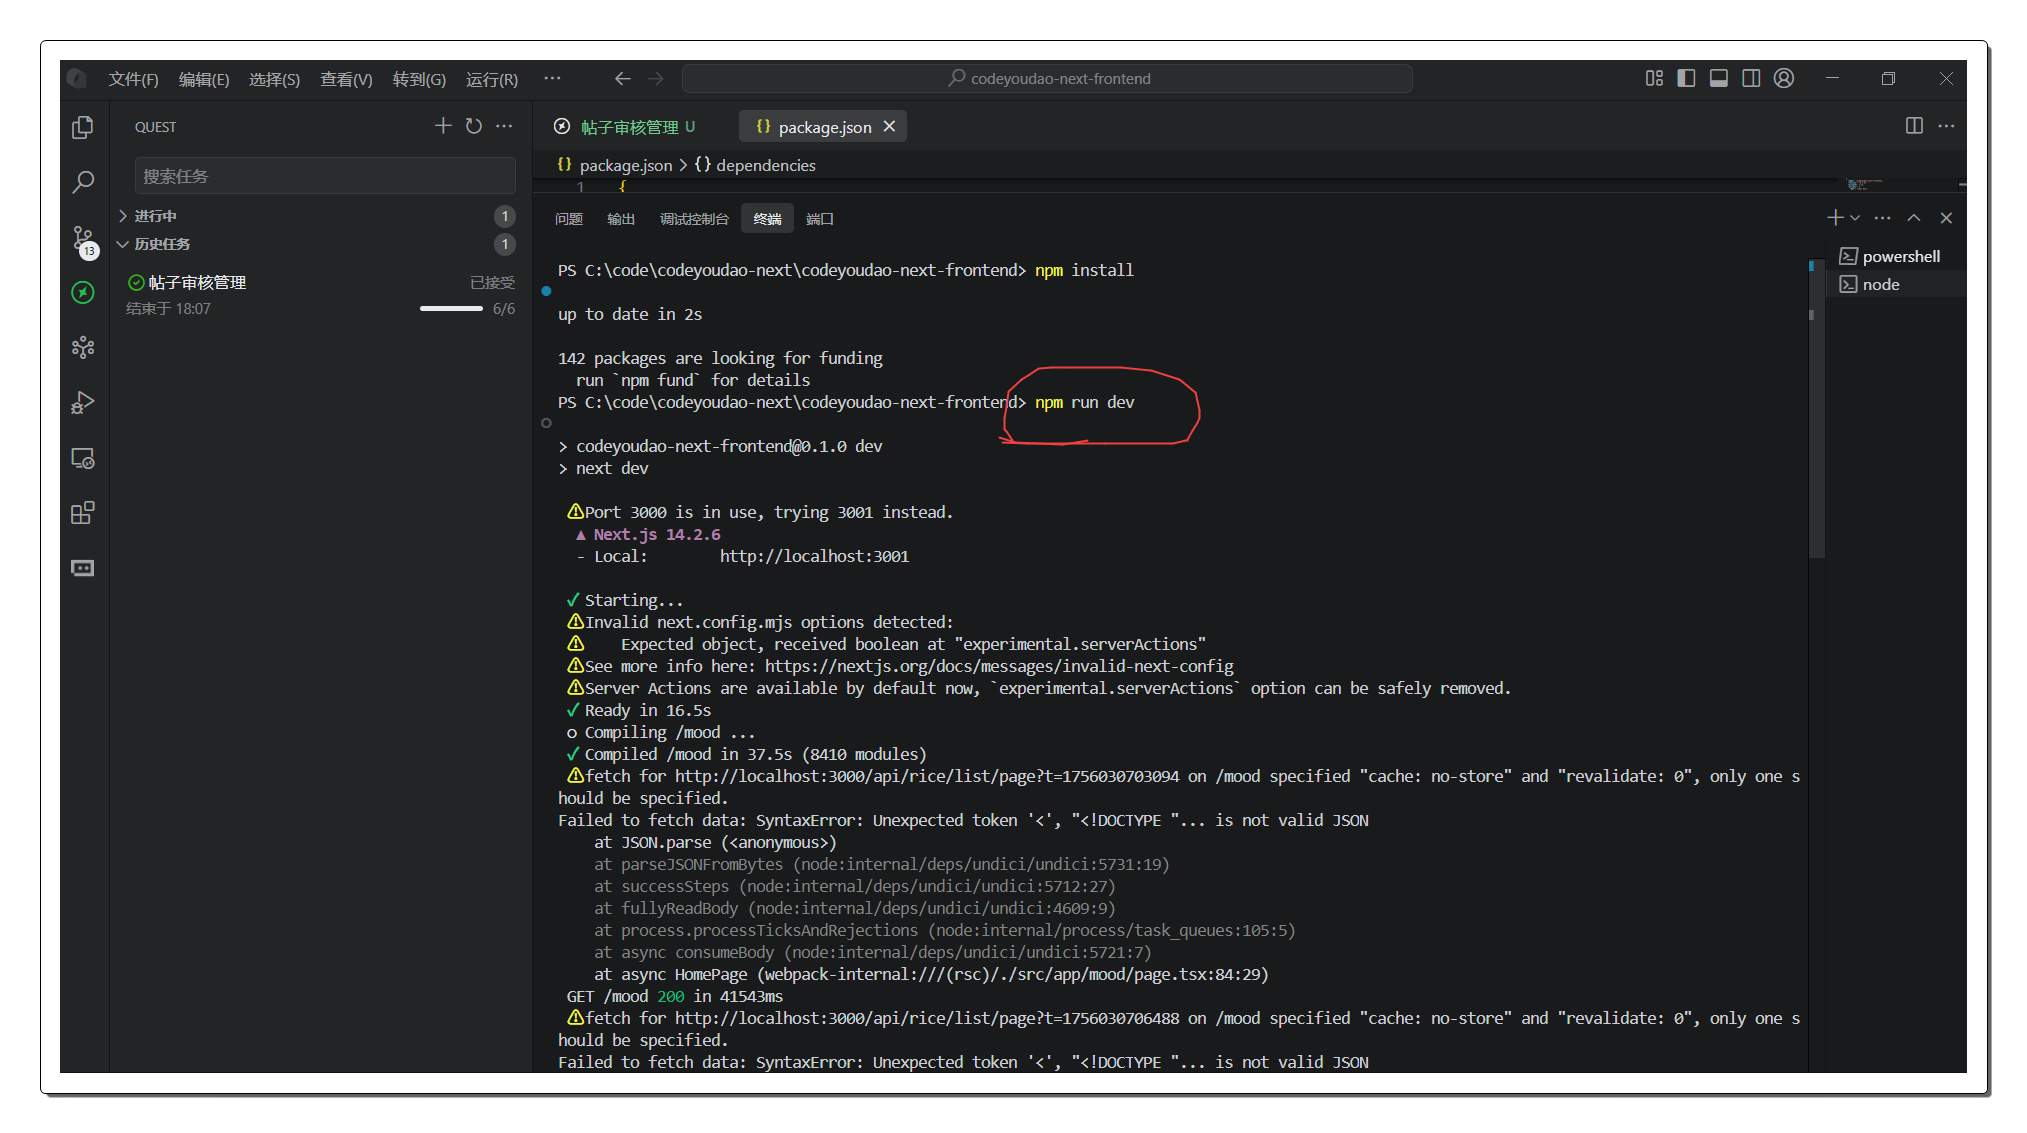
Task: Open the Accounts profile icon
Action: point(1784,78)
